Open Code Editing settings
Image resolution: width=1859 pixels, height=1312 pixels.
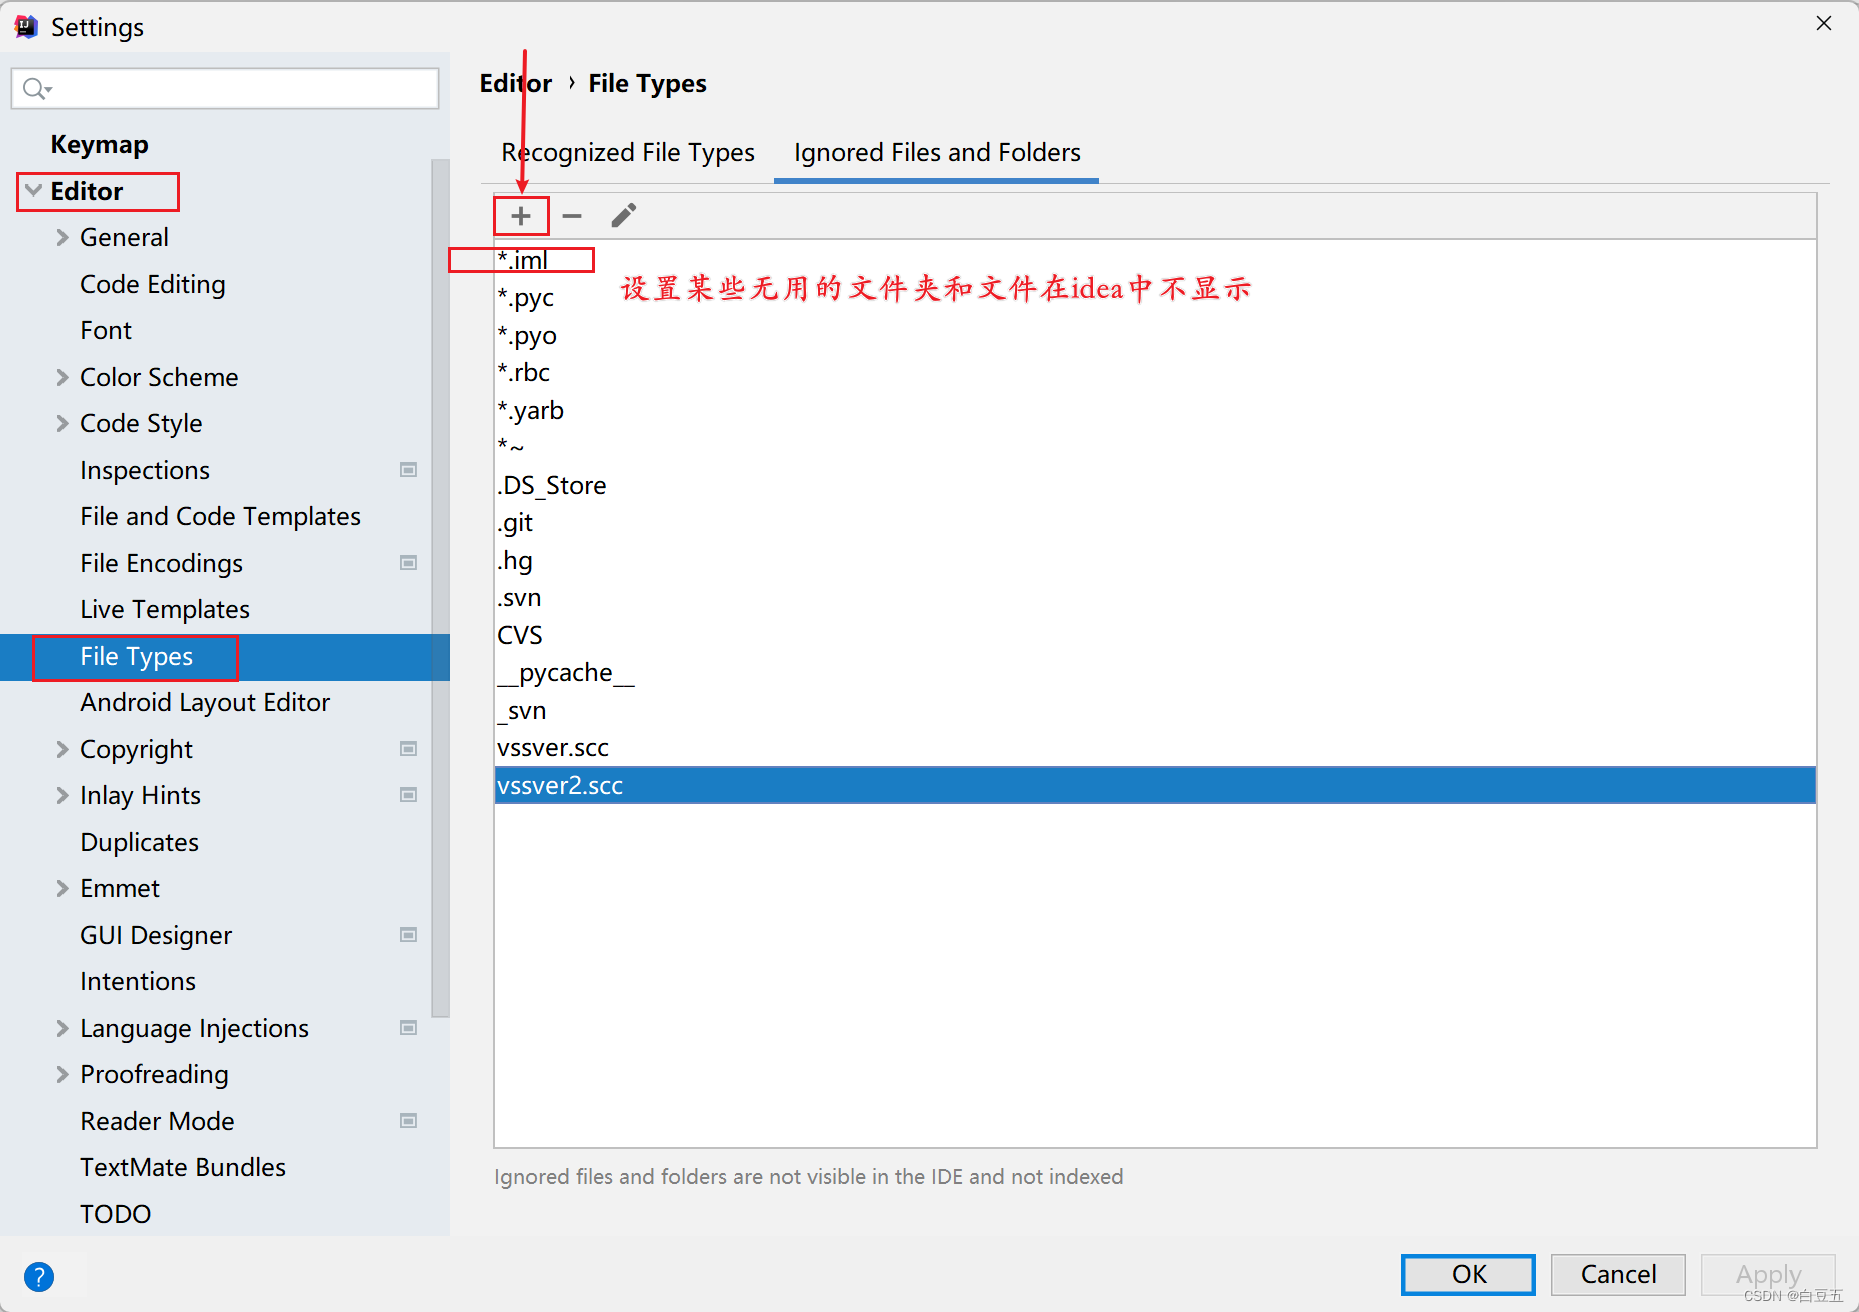click(153, 284)
